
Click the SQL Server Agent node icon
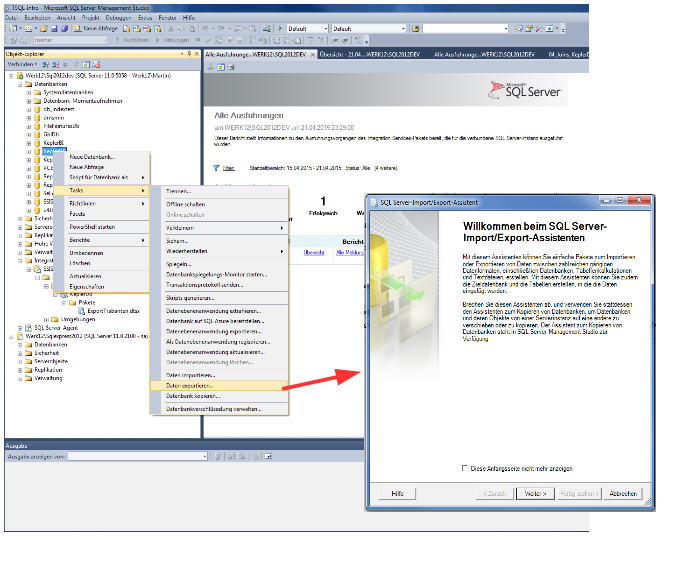pyautogui.click(x=29, y=328)
